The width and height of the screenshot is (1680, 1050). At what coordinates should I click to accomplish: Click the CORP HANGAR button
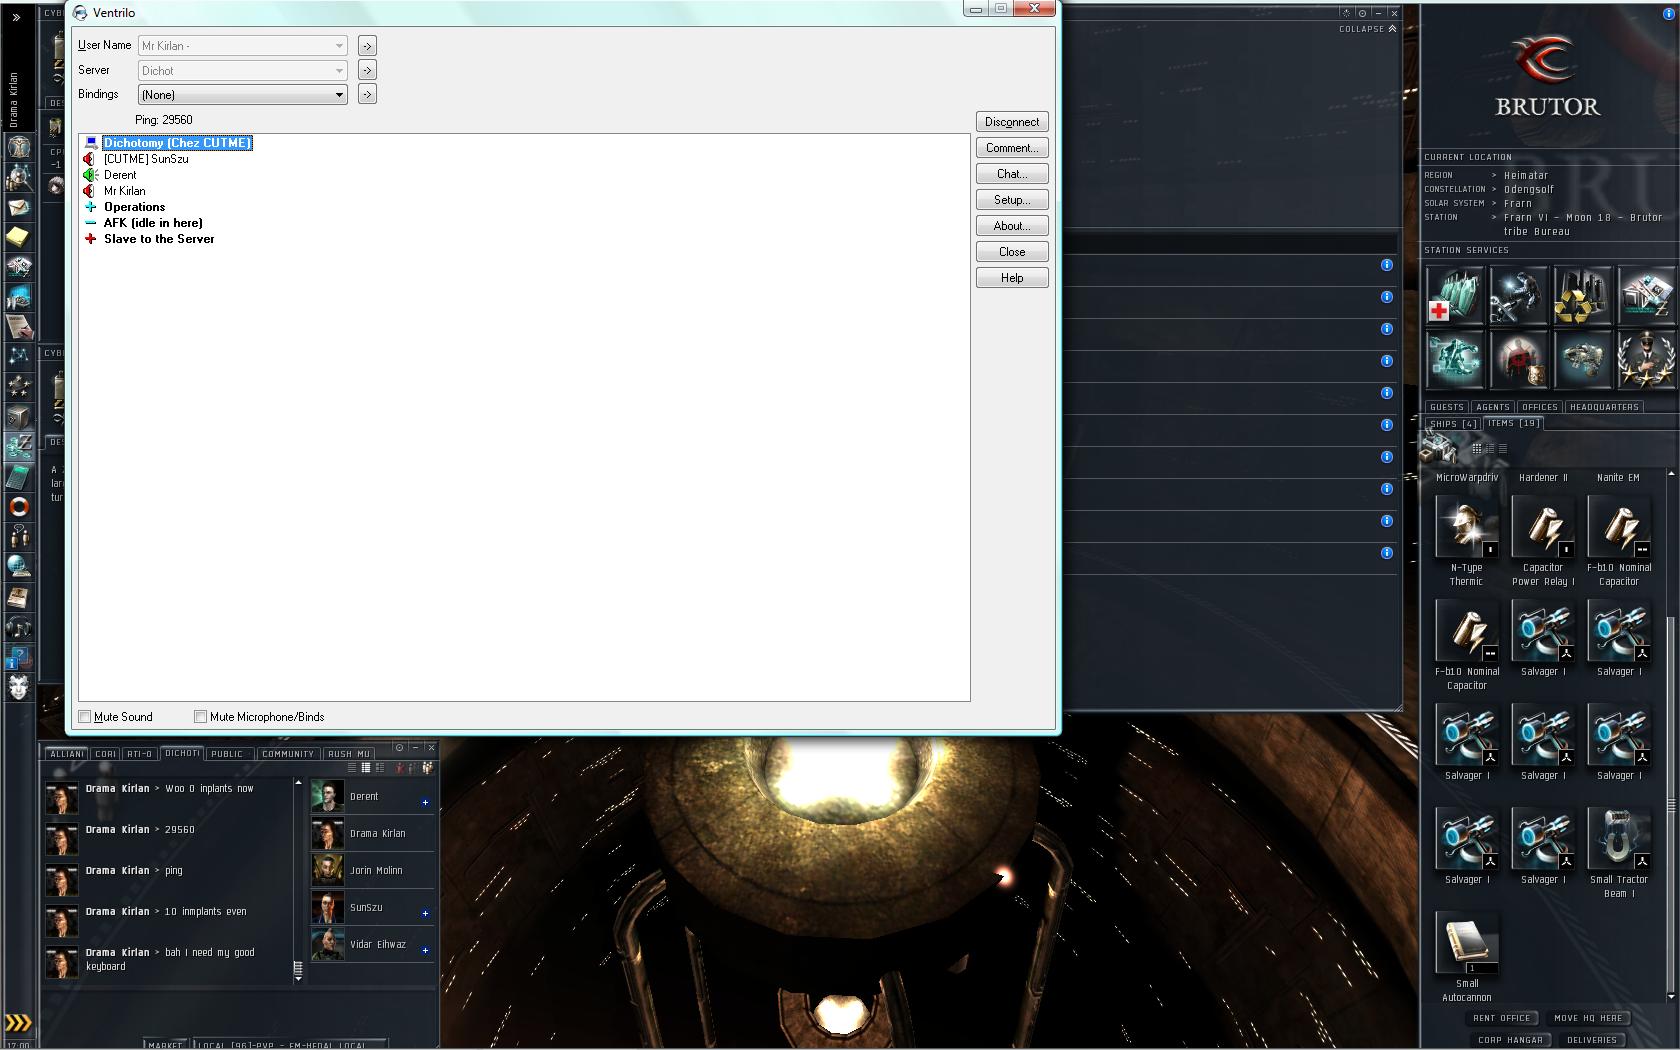(1511, 1040)
